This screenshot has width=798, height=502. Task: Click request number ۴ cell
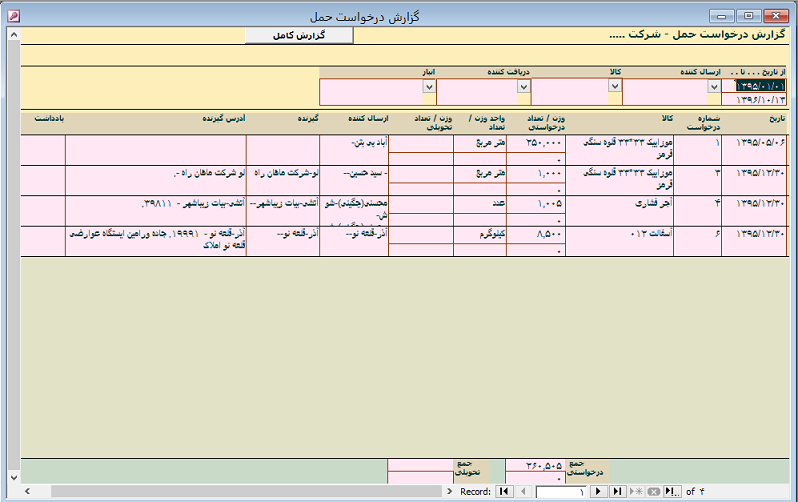click(697, 211)
